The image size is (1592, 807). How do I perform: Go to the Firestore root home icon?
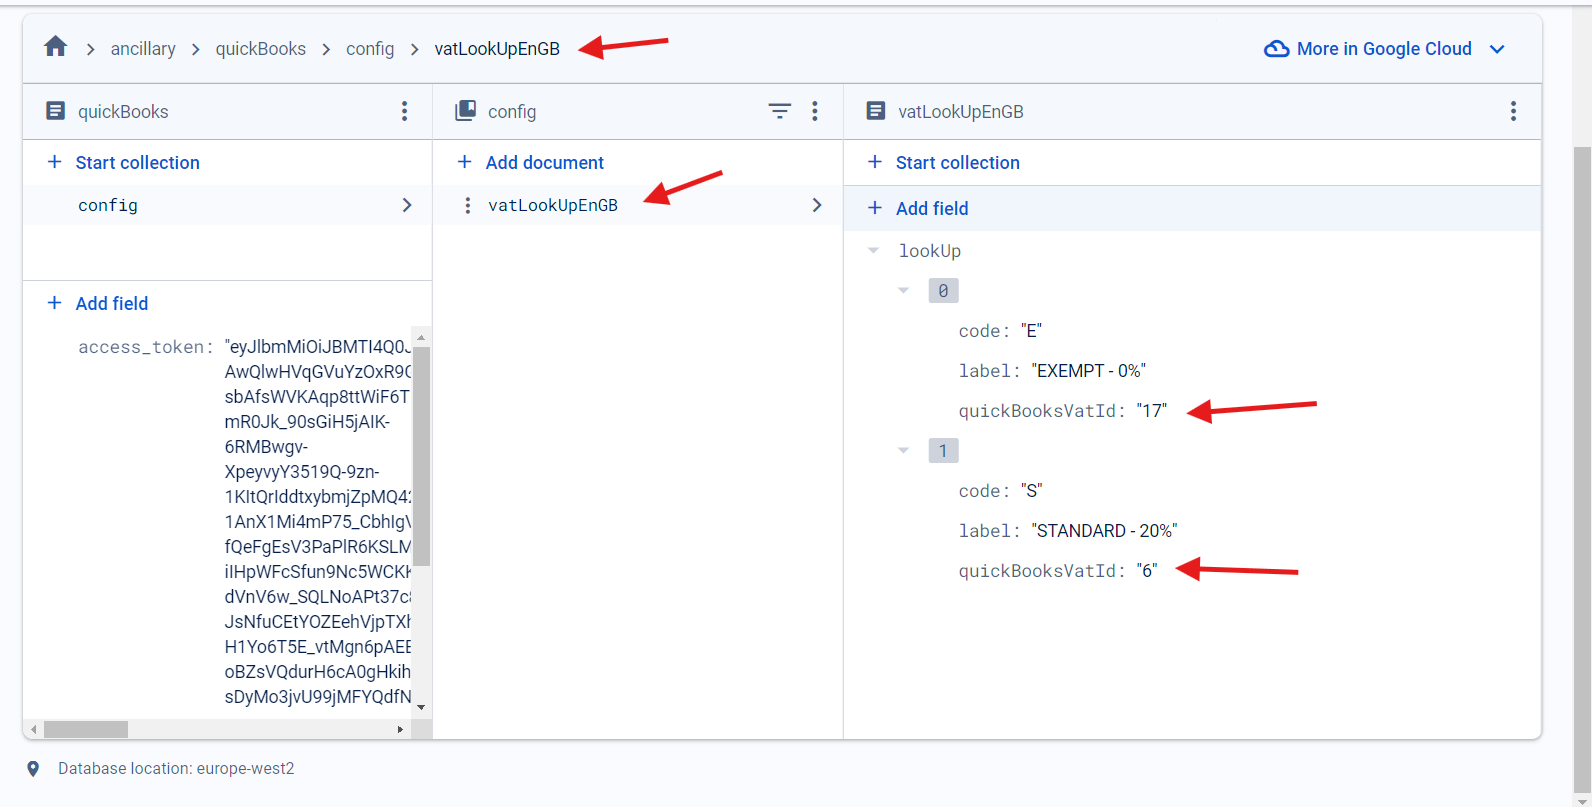click(x=56, y=47)
